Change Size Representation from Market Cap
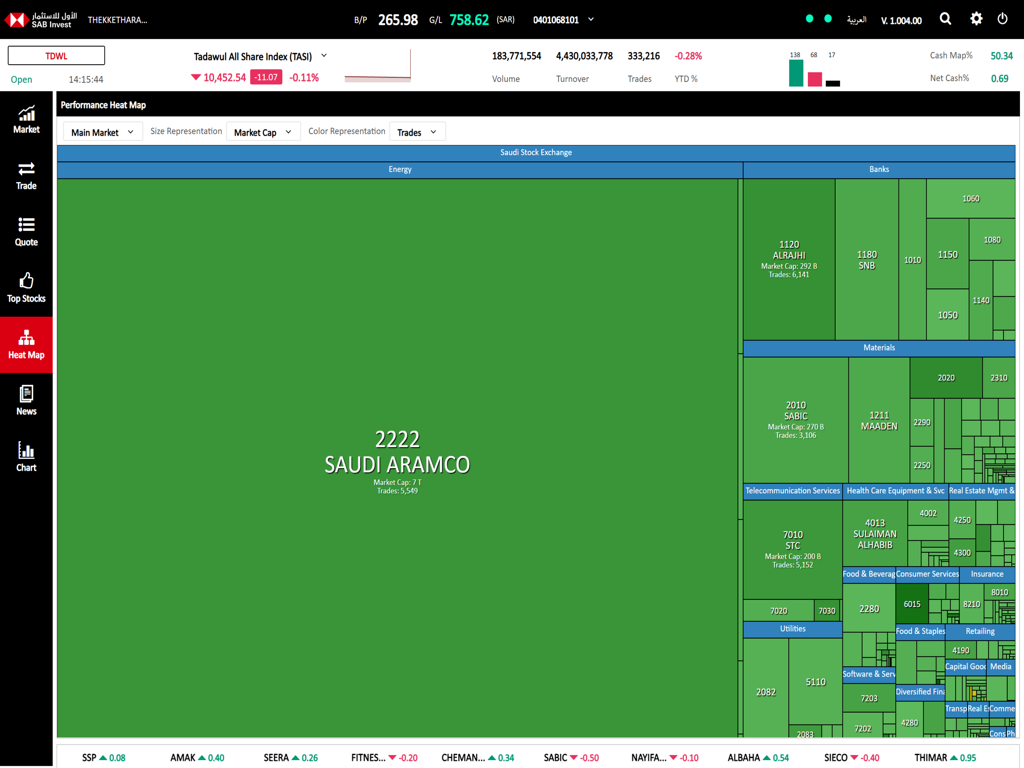Screen dimensions: 1024x768 click(262, 131)
